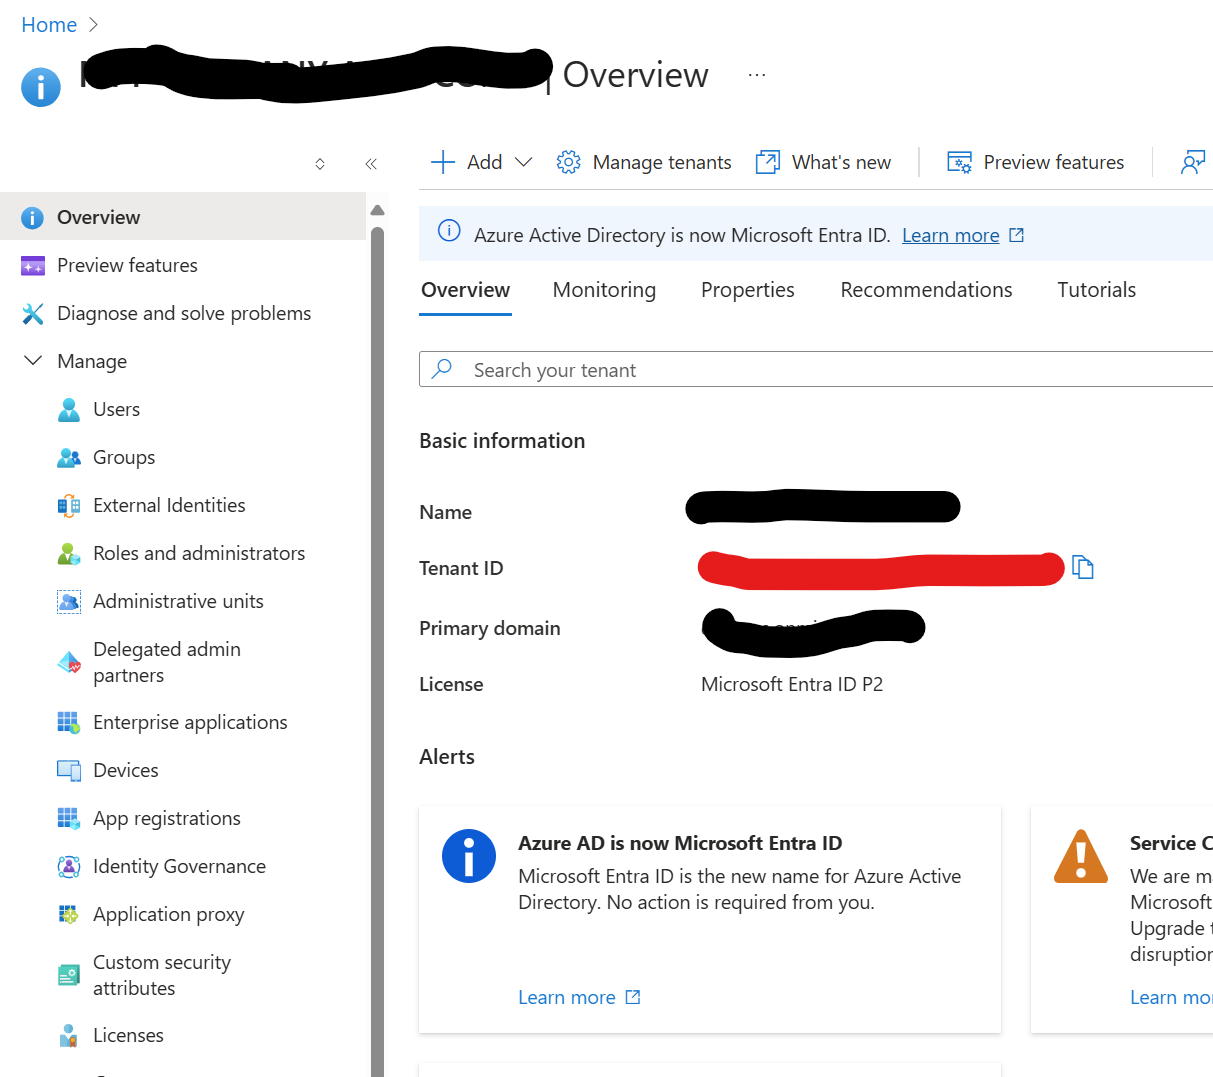Click the sidebar vertical scrollbar thumb
Image resolution: width=1213 pixels, height=1077 pixels.
[377, 650]
